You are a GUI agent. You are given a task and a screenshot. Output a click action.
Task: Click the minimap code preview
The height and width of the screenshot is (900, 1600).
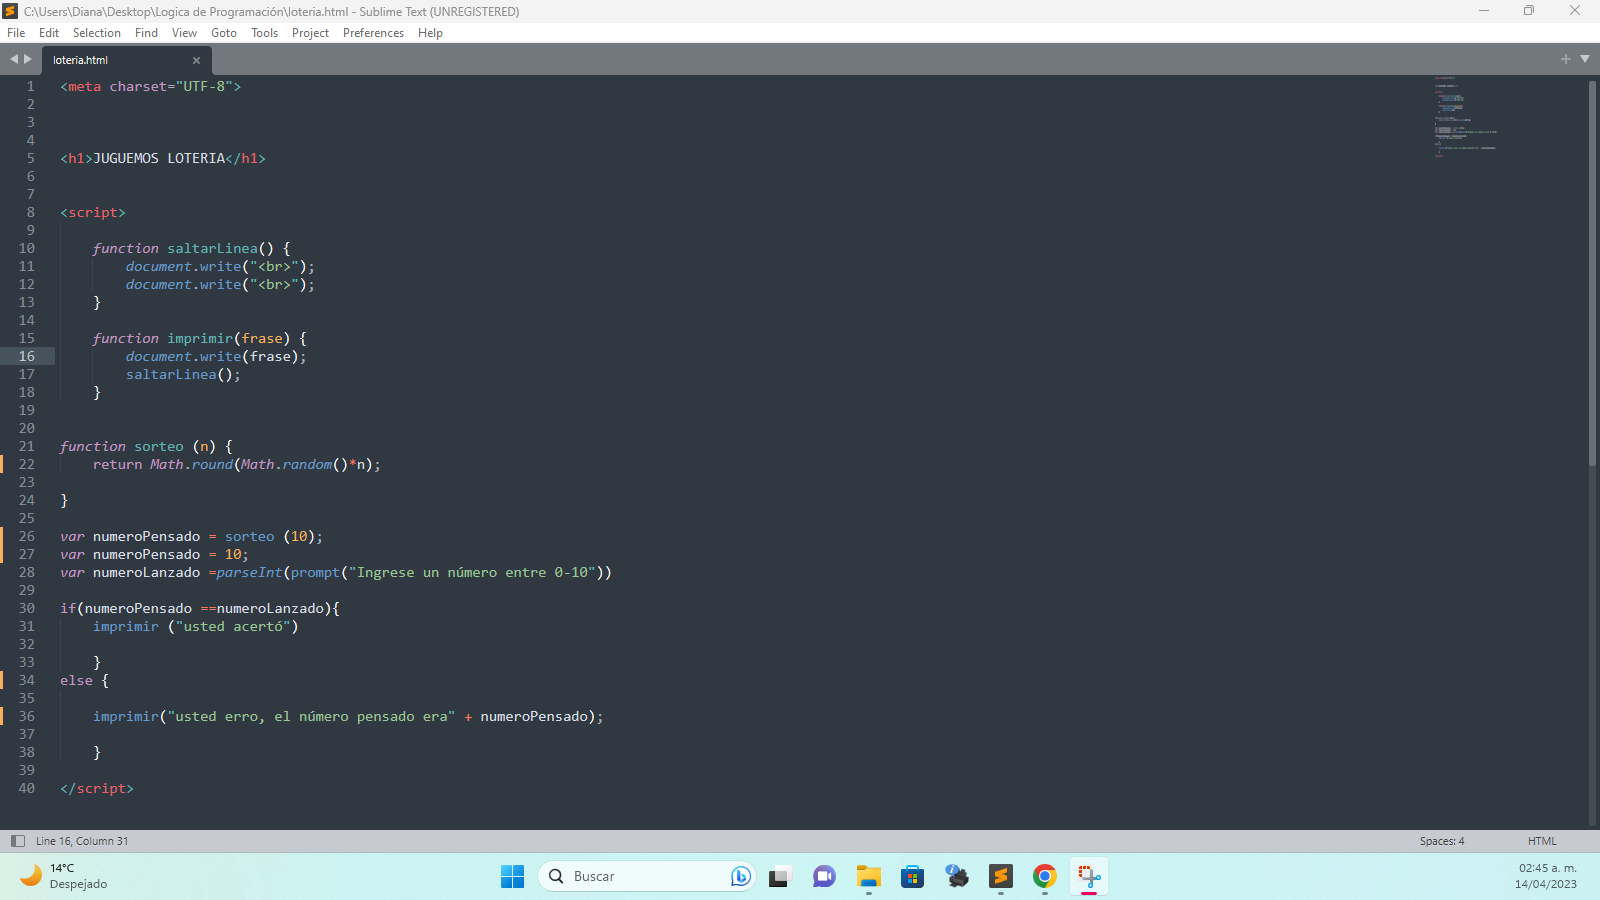[1465, 117]
